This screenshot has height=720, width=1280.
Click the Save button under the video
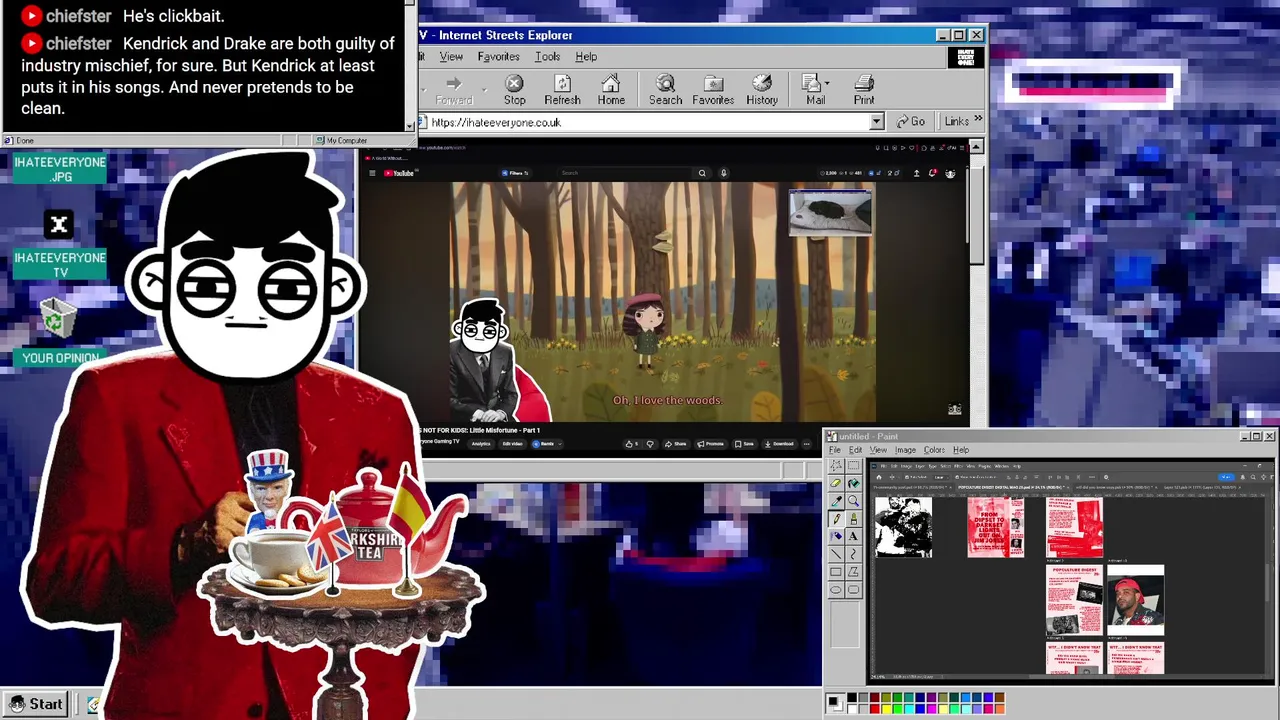click(744, 444)
